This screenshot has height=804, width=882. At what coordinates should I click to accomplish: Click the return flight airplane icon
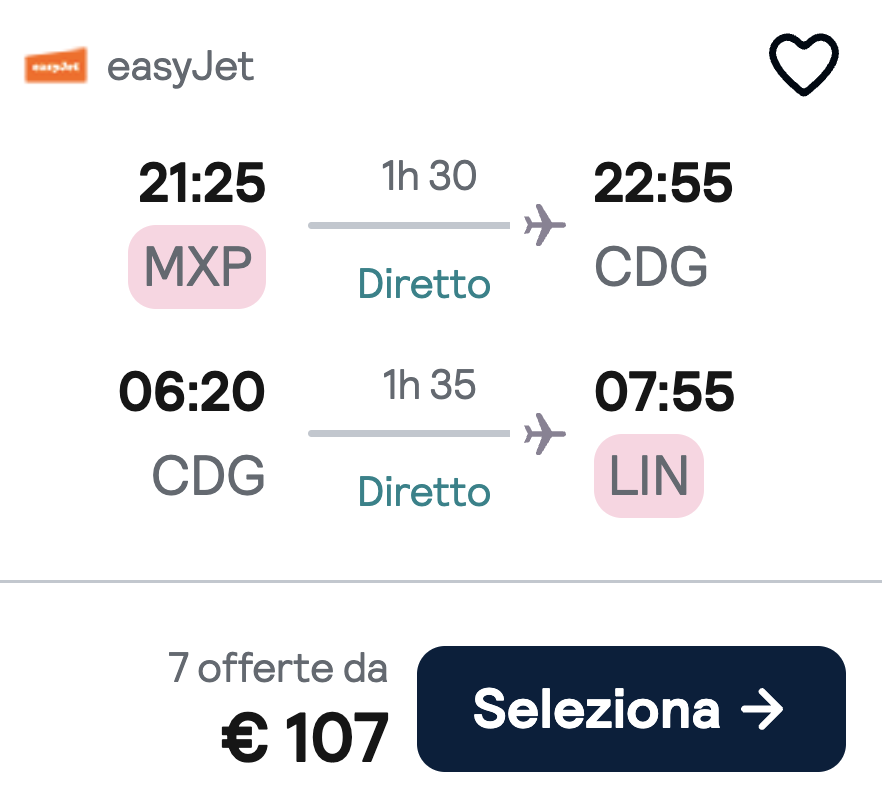(545, 433)
